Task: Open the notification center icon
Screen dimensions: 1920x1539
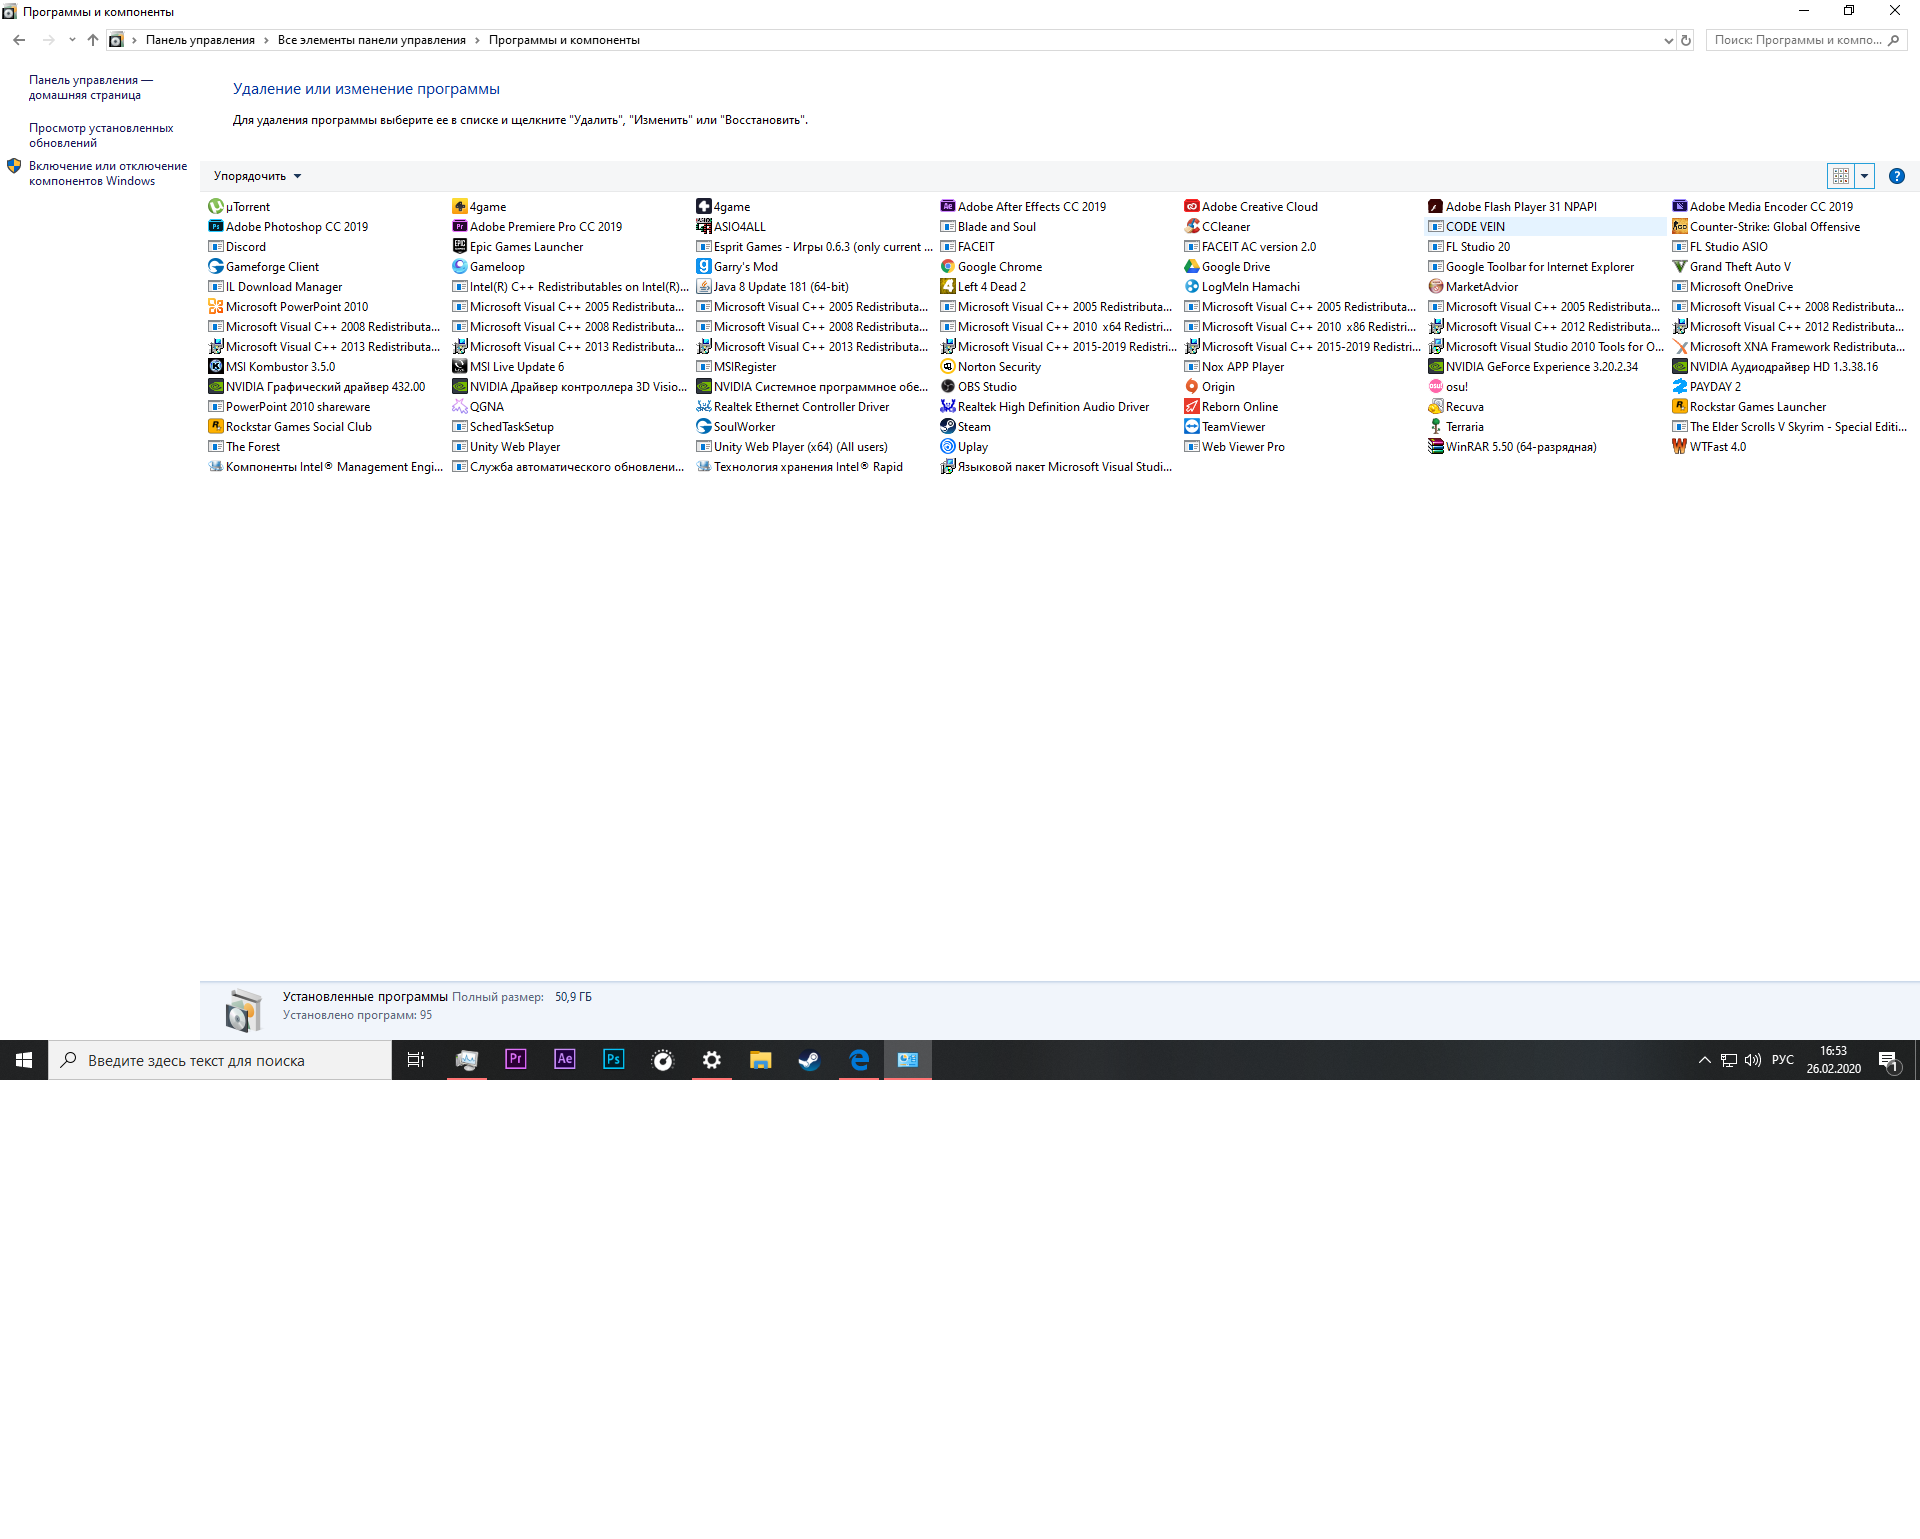Action: [1889, 1060]
